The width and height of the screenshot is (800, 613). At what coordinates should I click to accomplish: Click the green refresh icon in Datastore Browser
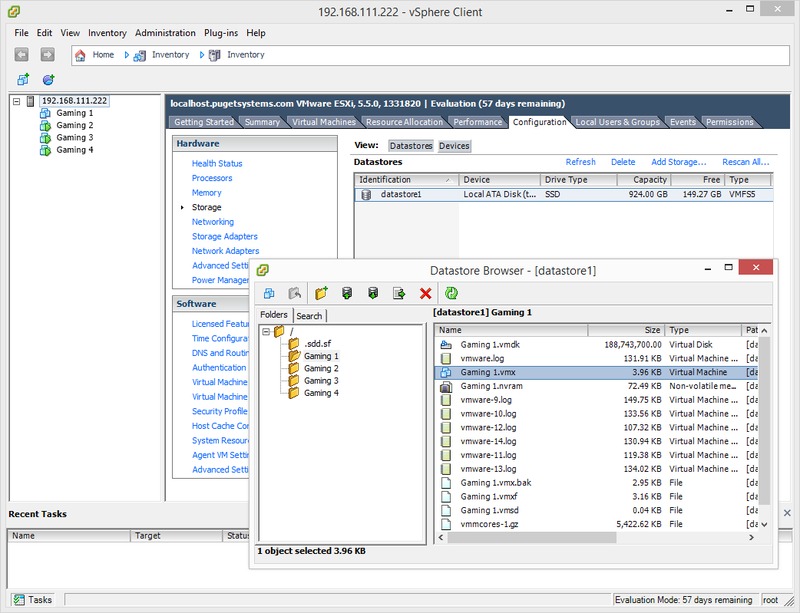click(x=451, y=293)
